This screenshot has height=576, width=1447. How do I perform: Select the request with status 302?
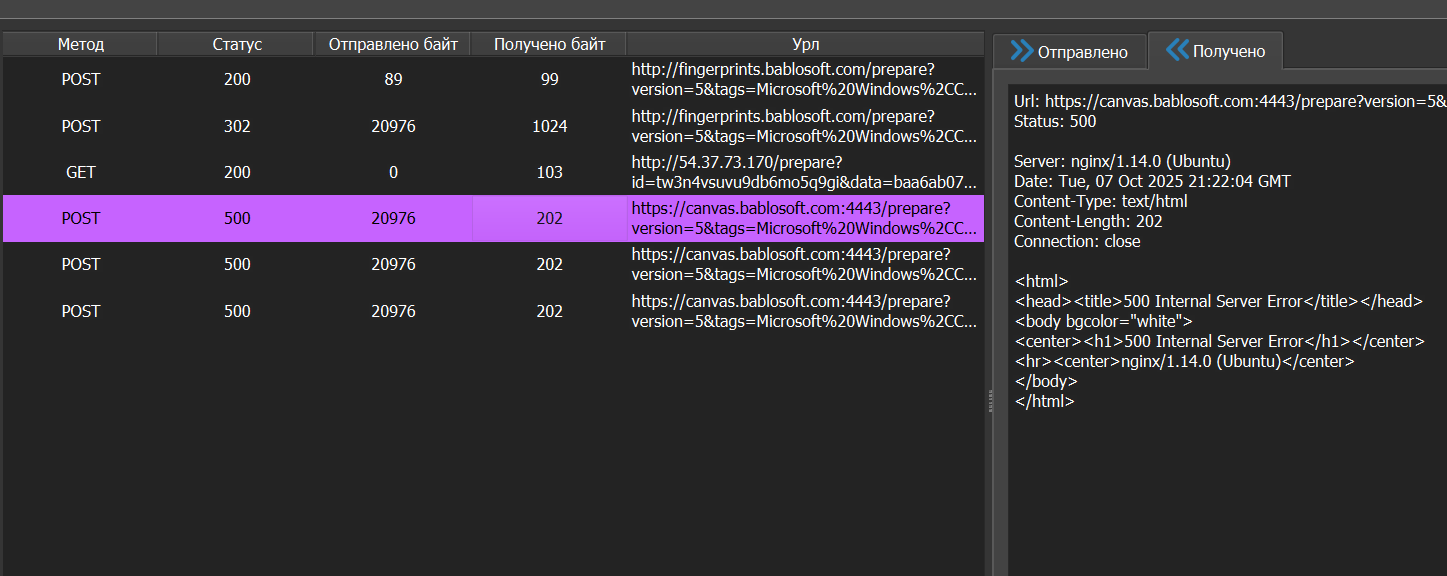(x=237, y=126)
